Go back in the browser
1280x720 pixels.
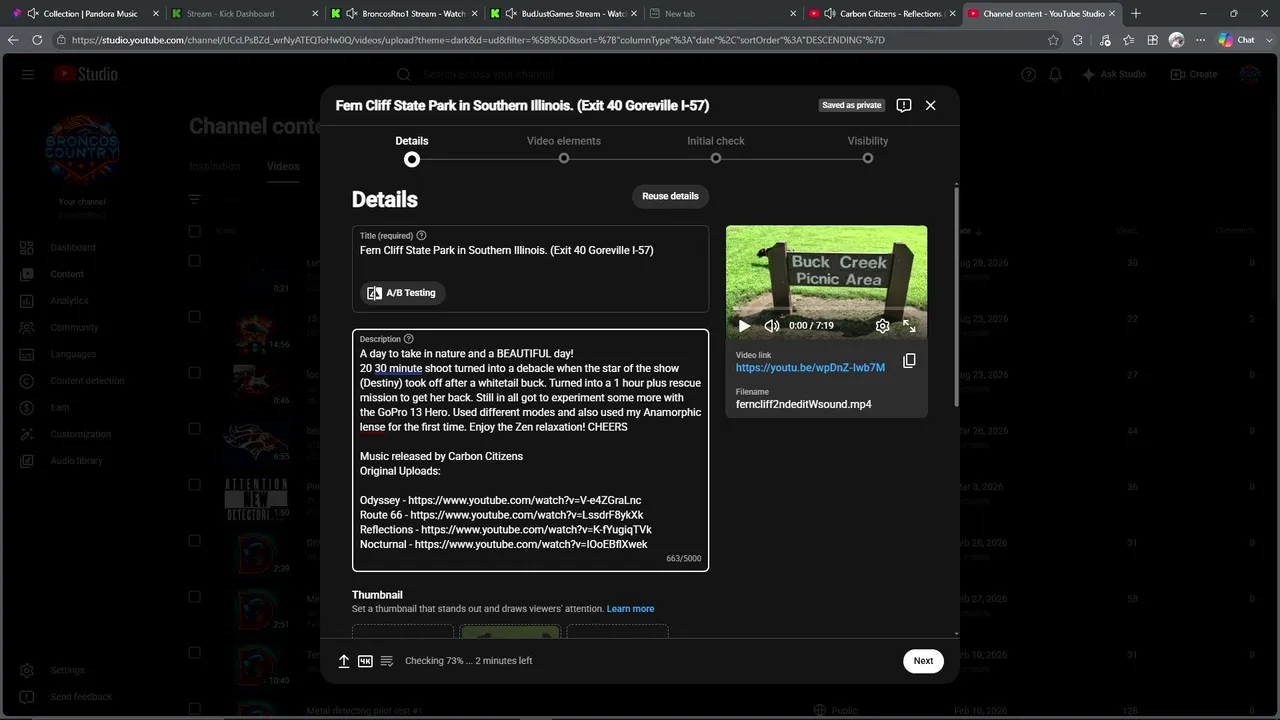(x=13, y=40)
